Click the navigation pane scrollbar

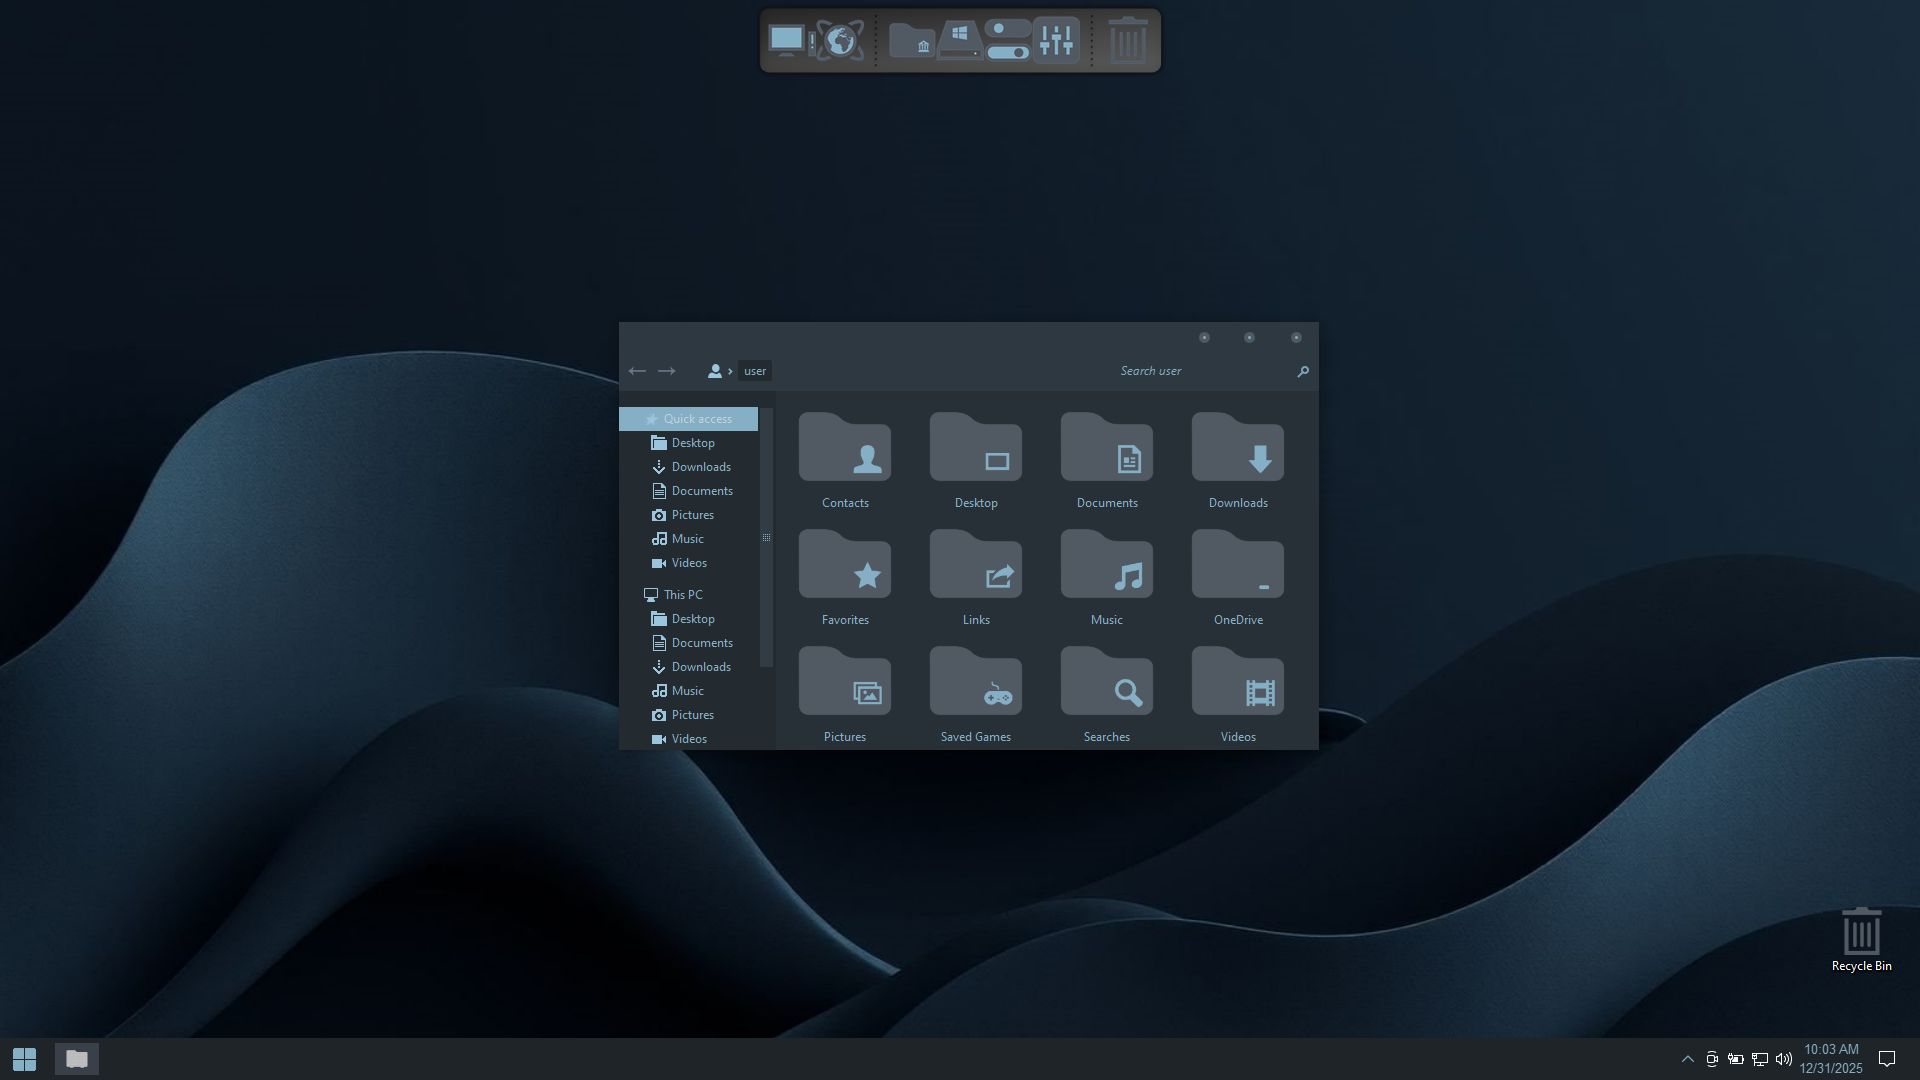[x=766, y=537]
